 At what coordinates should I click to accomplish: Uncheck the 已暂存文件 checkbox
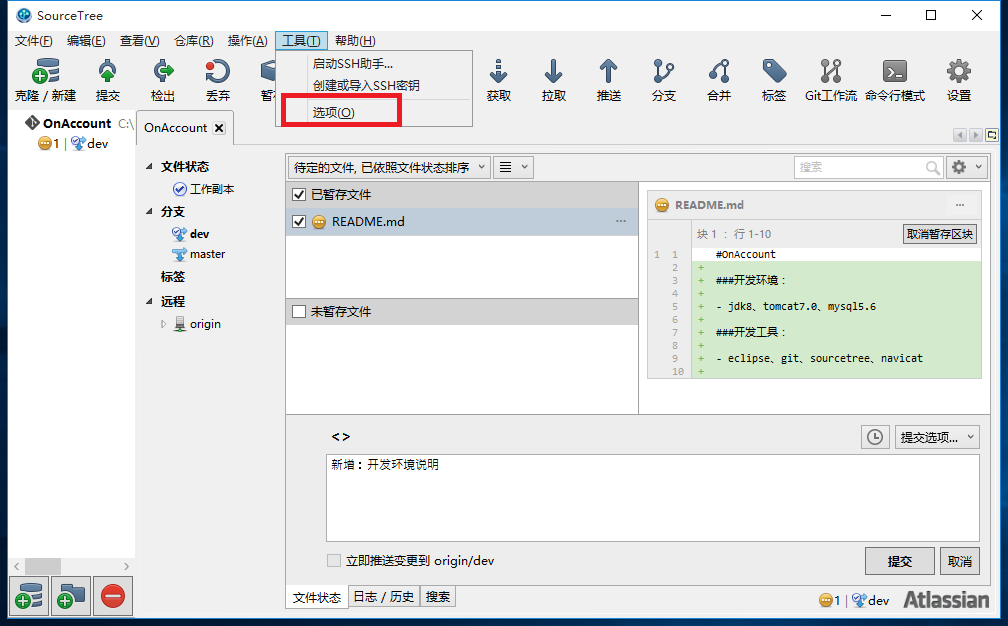pyautogui.click(x=299, y=194)
